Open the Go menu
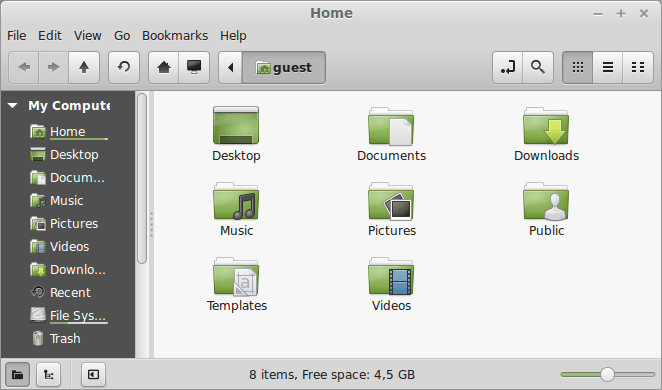The height and width of the screenshot is (390, 662). pyautogui.click(x=122, y=36)
